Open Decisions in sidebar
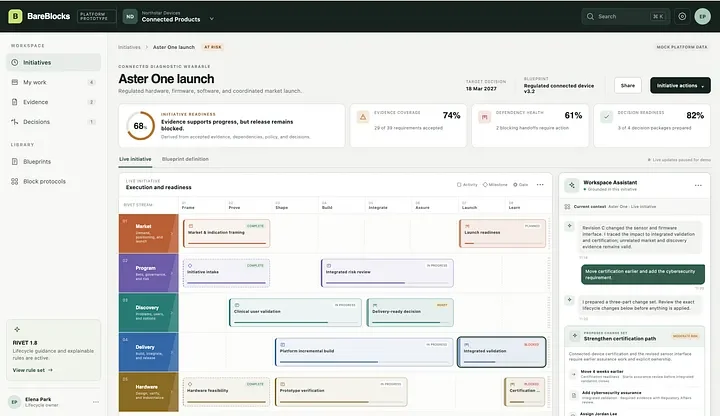This screenshot has width=720, height=416. click(53, 122)
